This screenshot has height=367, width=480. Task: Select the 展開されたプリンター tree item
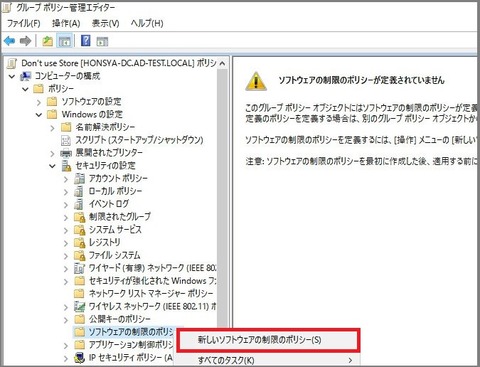point(109,153)
